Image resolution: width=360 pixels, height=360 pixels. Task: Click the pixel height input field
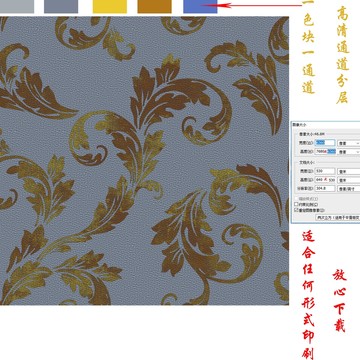tap(325, 151)
